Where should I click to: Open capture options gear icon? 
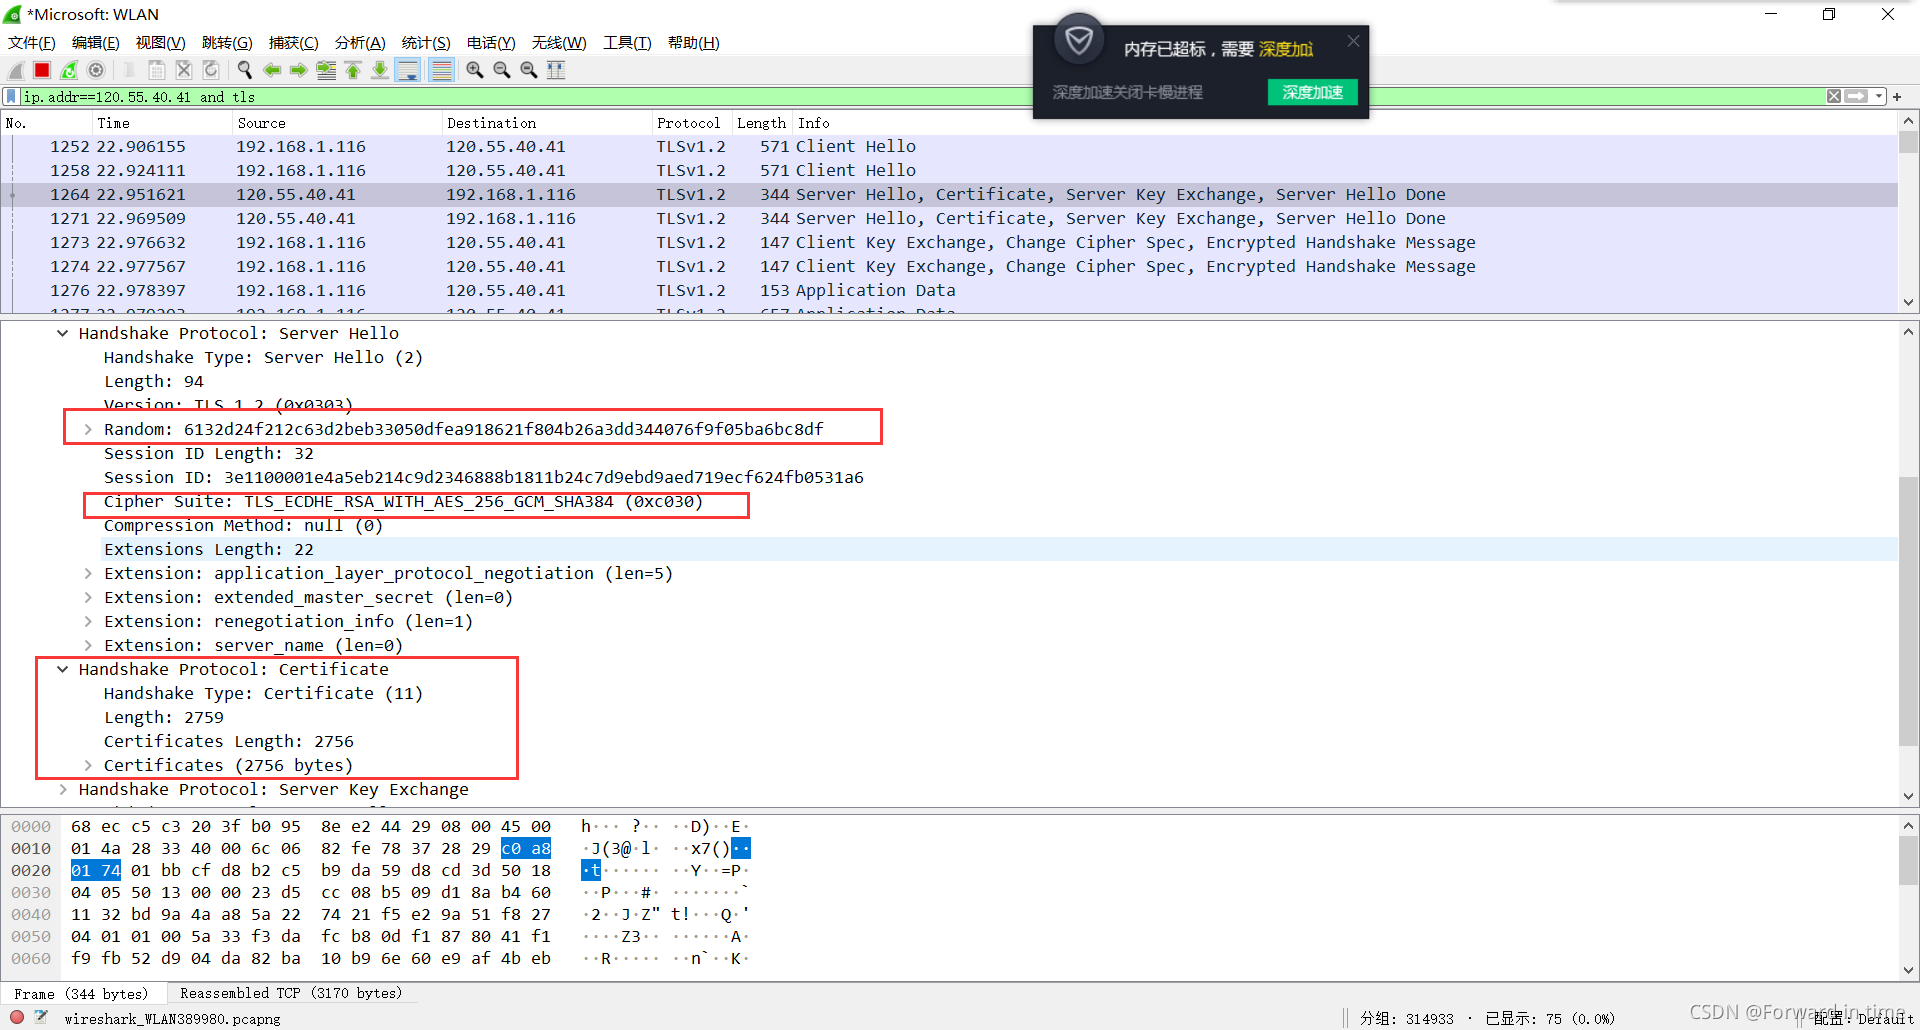point(96,70)
